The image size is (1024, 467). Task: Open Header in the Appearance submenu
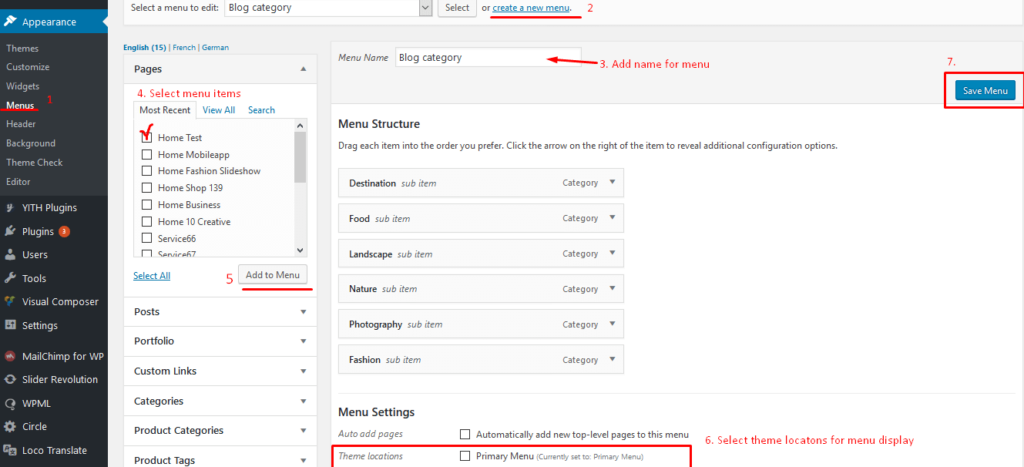[21, 123]
